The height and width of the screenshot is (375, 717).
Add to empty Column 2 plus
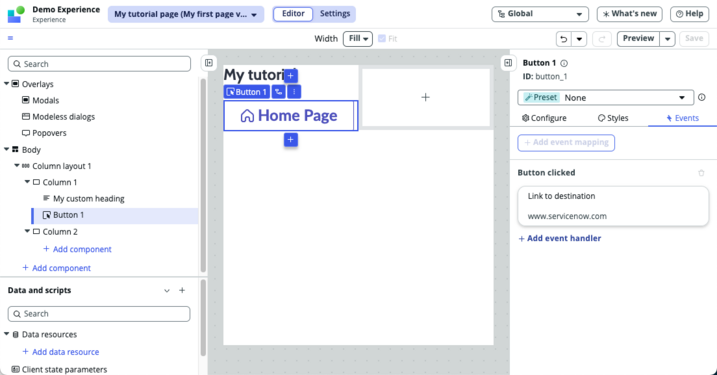coord(425,97)
